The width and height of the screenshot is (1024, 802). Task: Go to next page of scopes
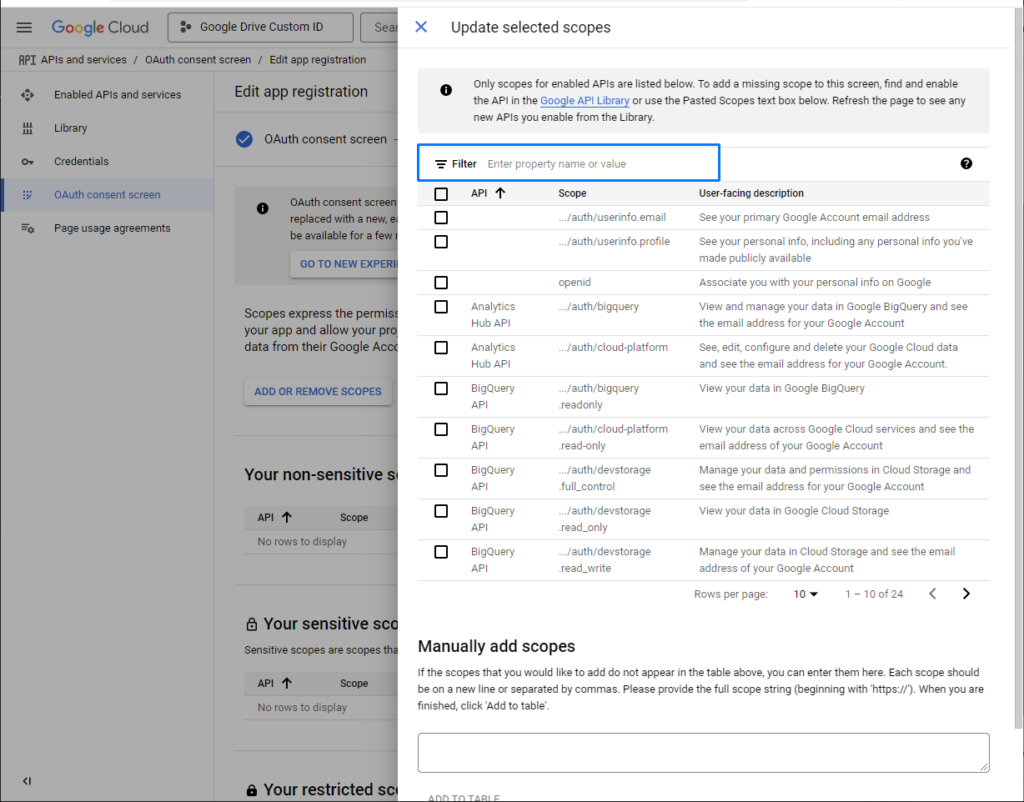coord(966,594)
